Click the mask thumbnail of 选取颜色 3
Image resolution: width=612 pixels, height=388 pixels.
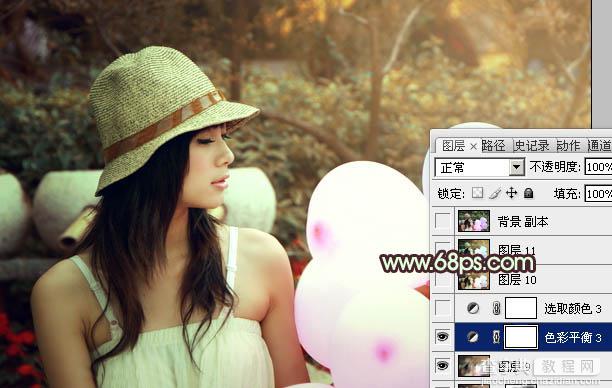pos(521,308)
